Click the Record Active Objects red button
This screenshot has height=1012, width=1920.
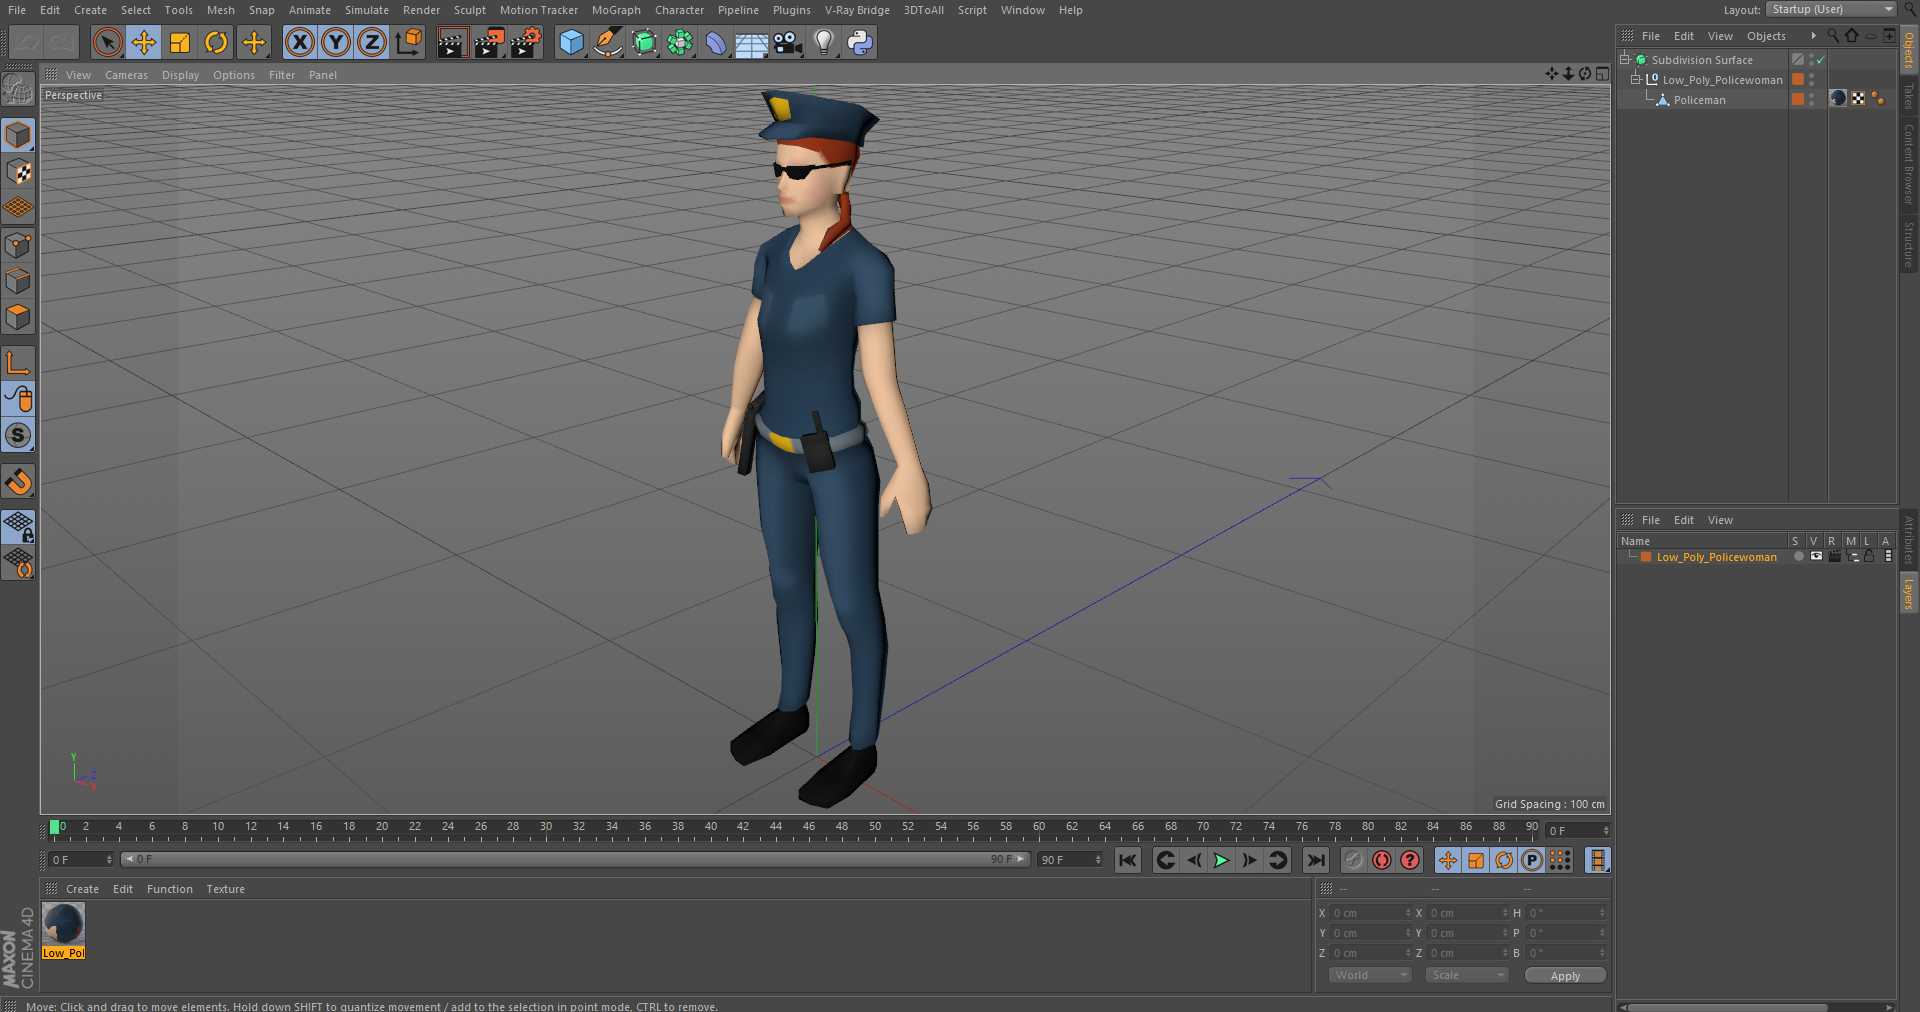(x=1382, y=860)
